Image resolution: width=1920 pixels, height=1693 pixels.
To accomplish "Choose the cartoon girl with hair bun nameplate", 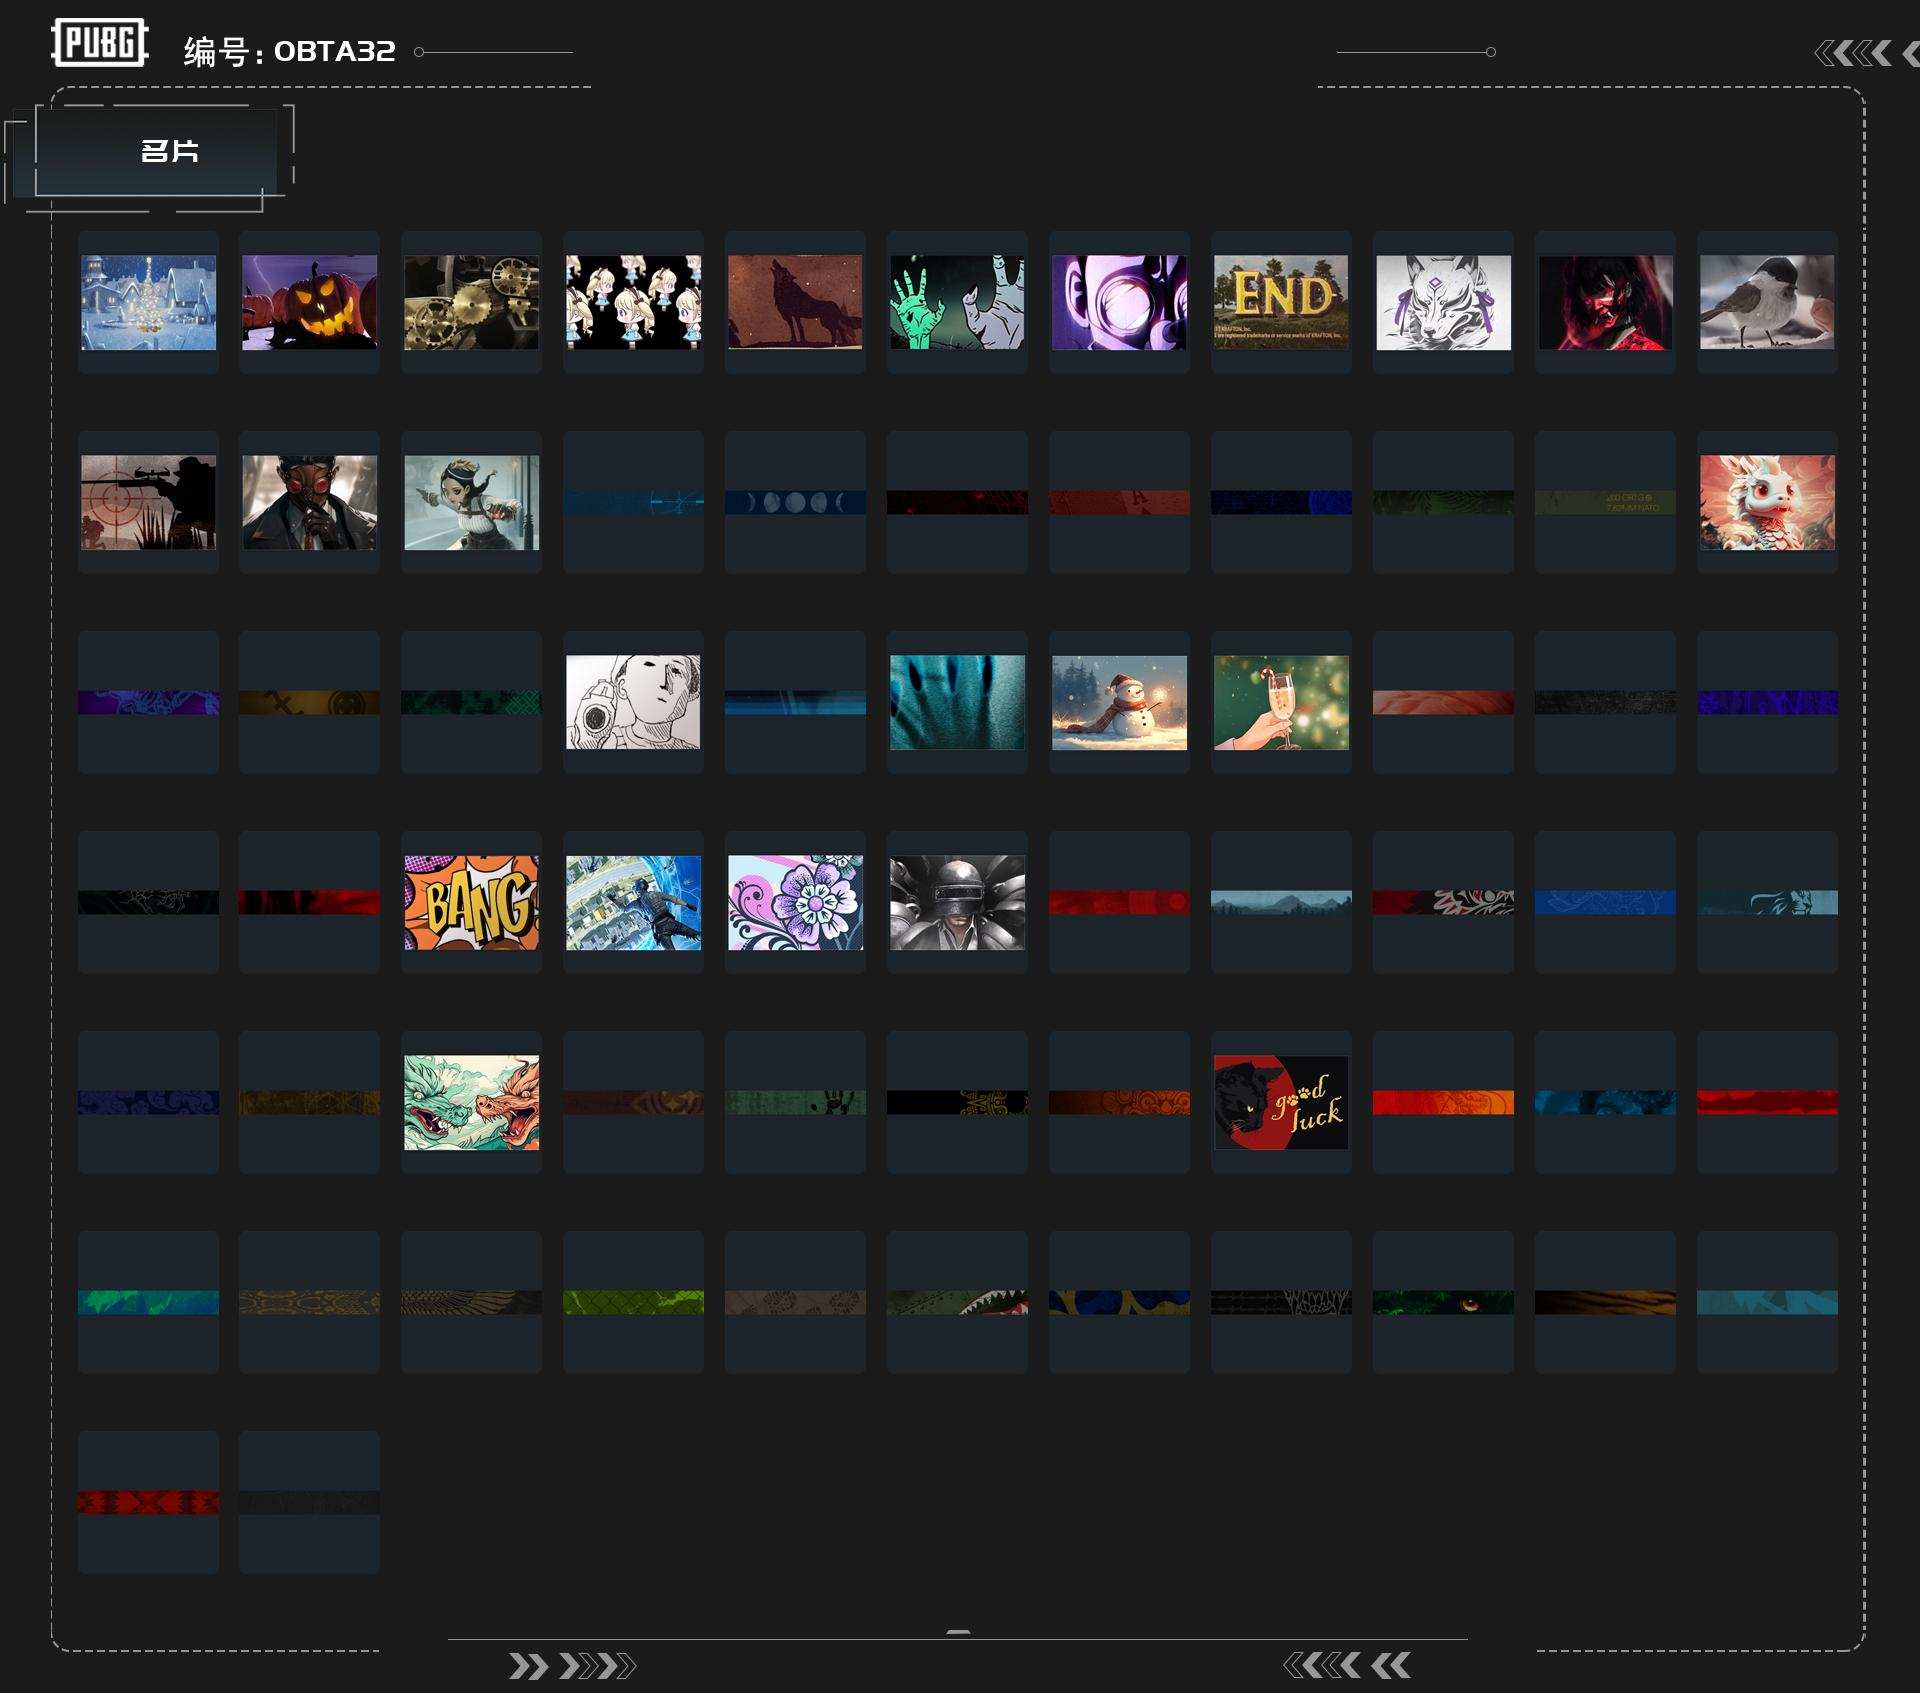I will [472, 502].
